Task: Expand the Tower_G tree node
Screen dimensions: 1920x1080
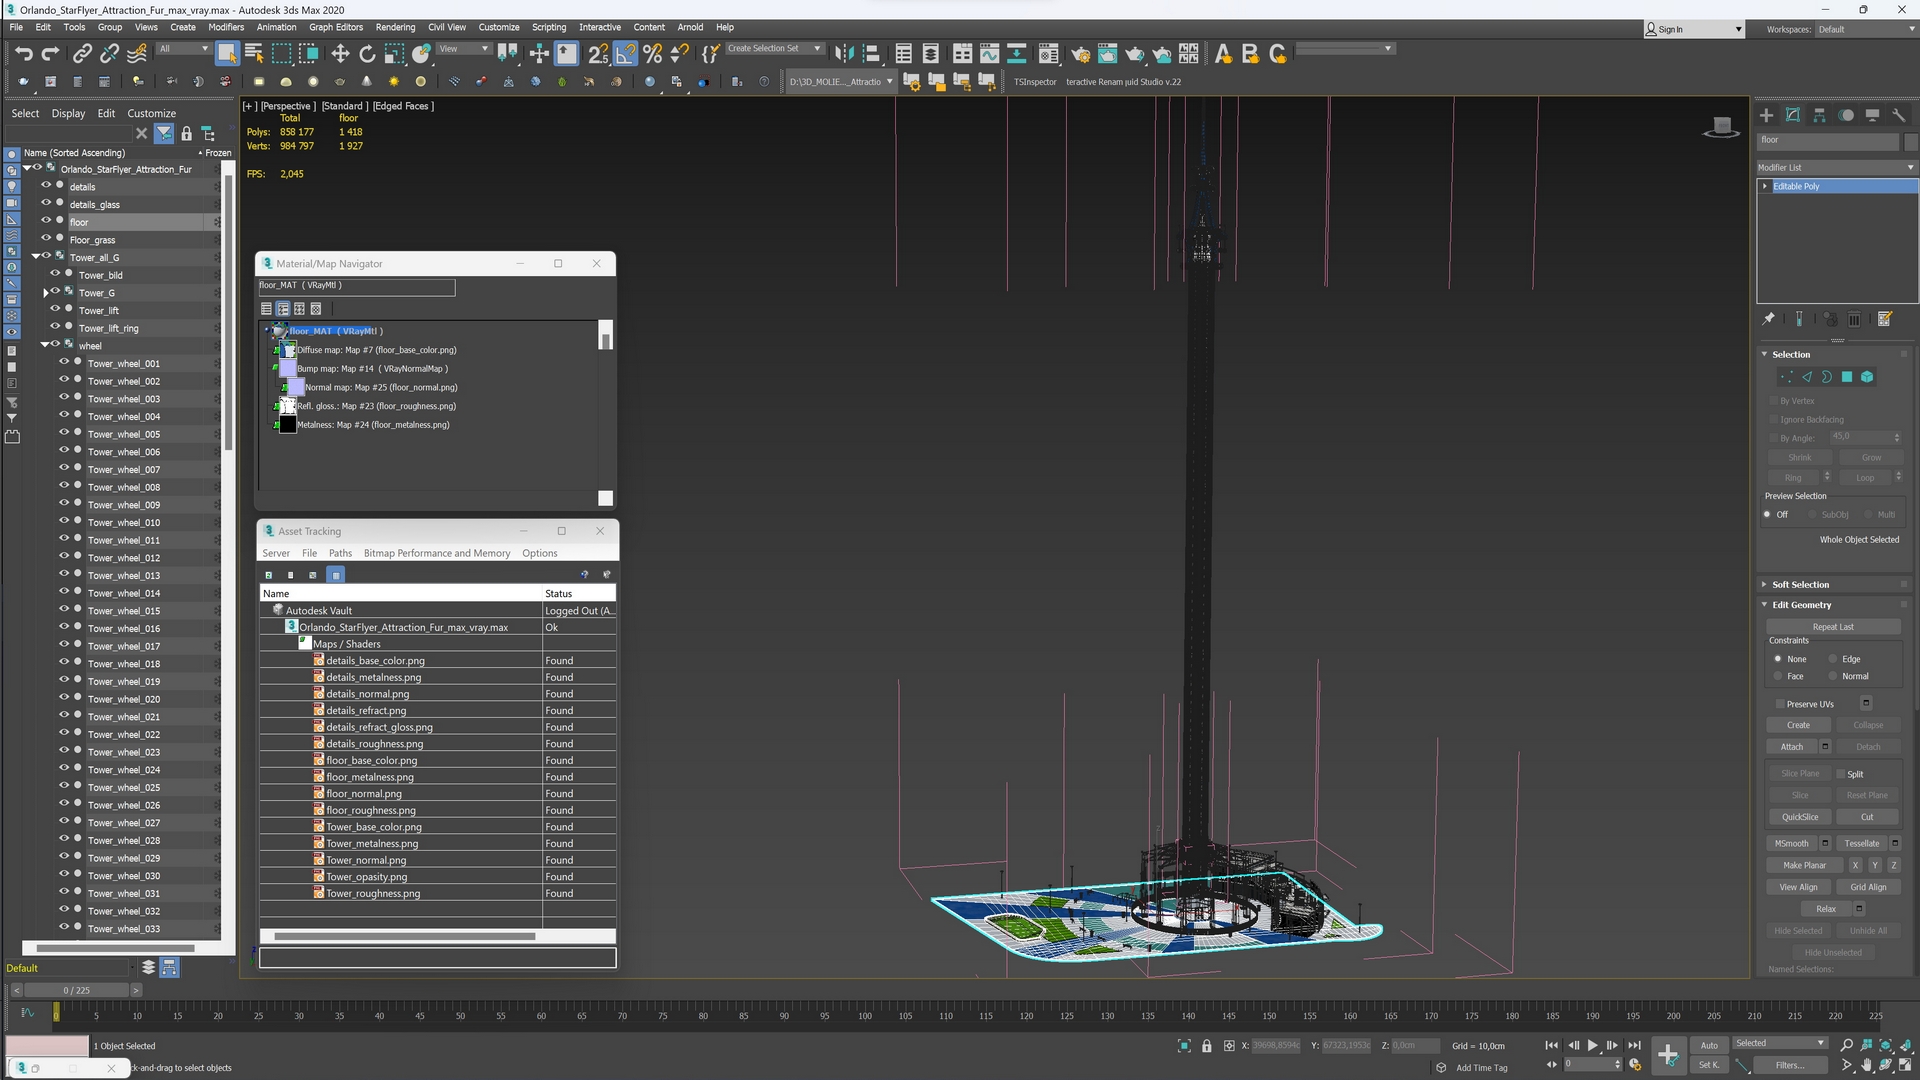Action: pos(45,293)
